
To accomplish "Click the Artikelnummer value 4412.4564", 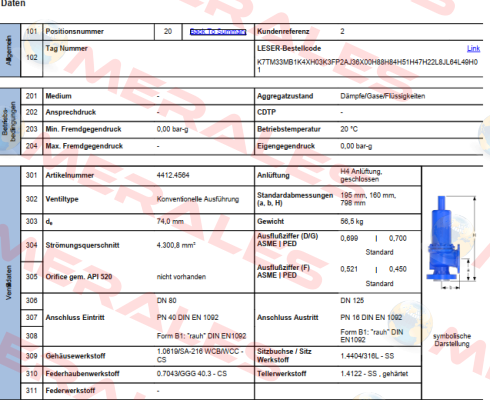I will (173, 175).
